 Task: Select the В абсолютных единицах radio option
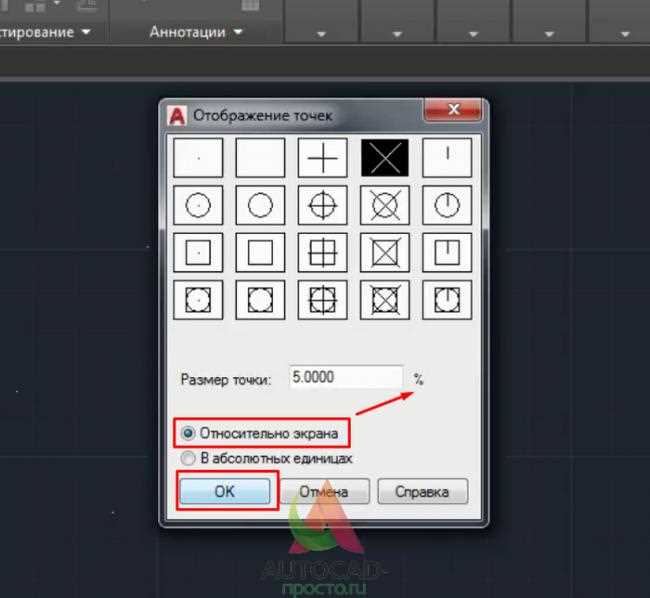point(188,458)
